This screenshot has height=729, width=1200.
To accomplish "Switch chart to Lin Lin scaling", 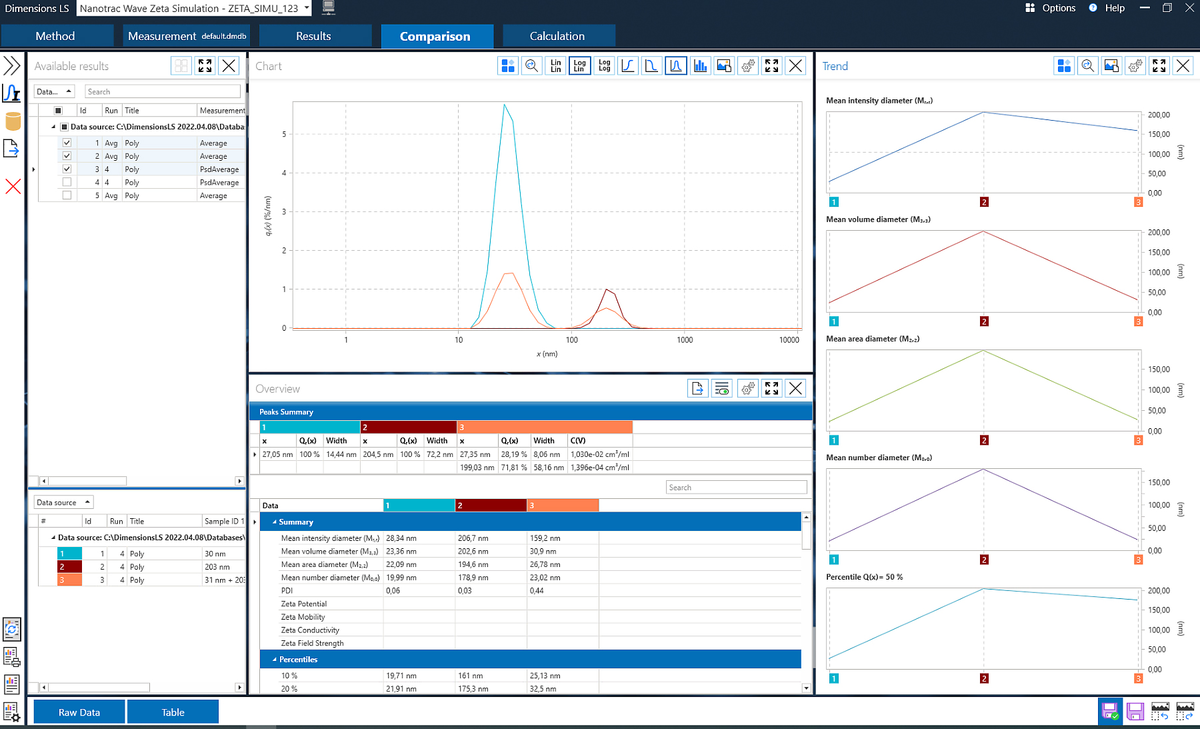I will 555,66.
